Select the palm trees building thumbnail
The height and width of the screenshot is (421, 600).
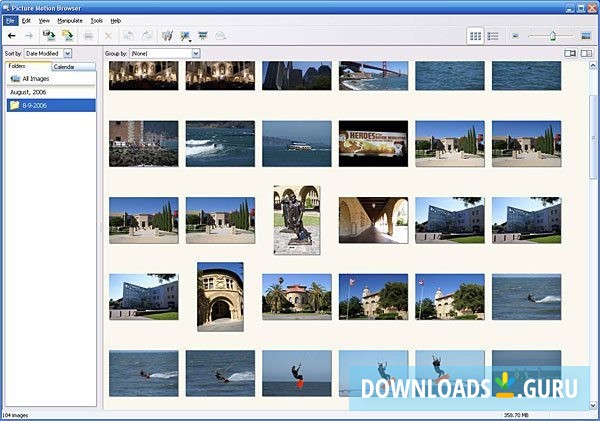coord(297,297)
